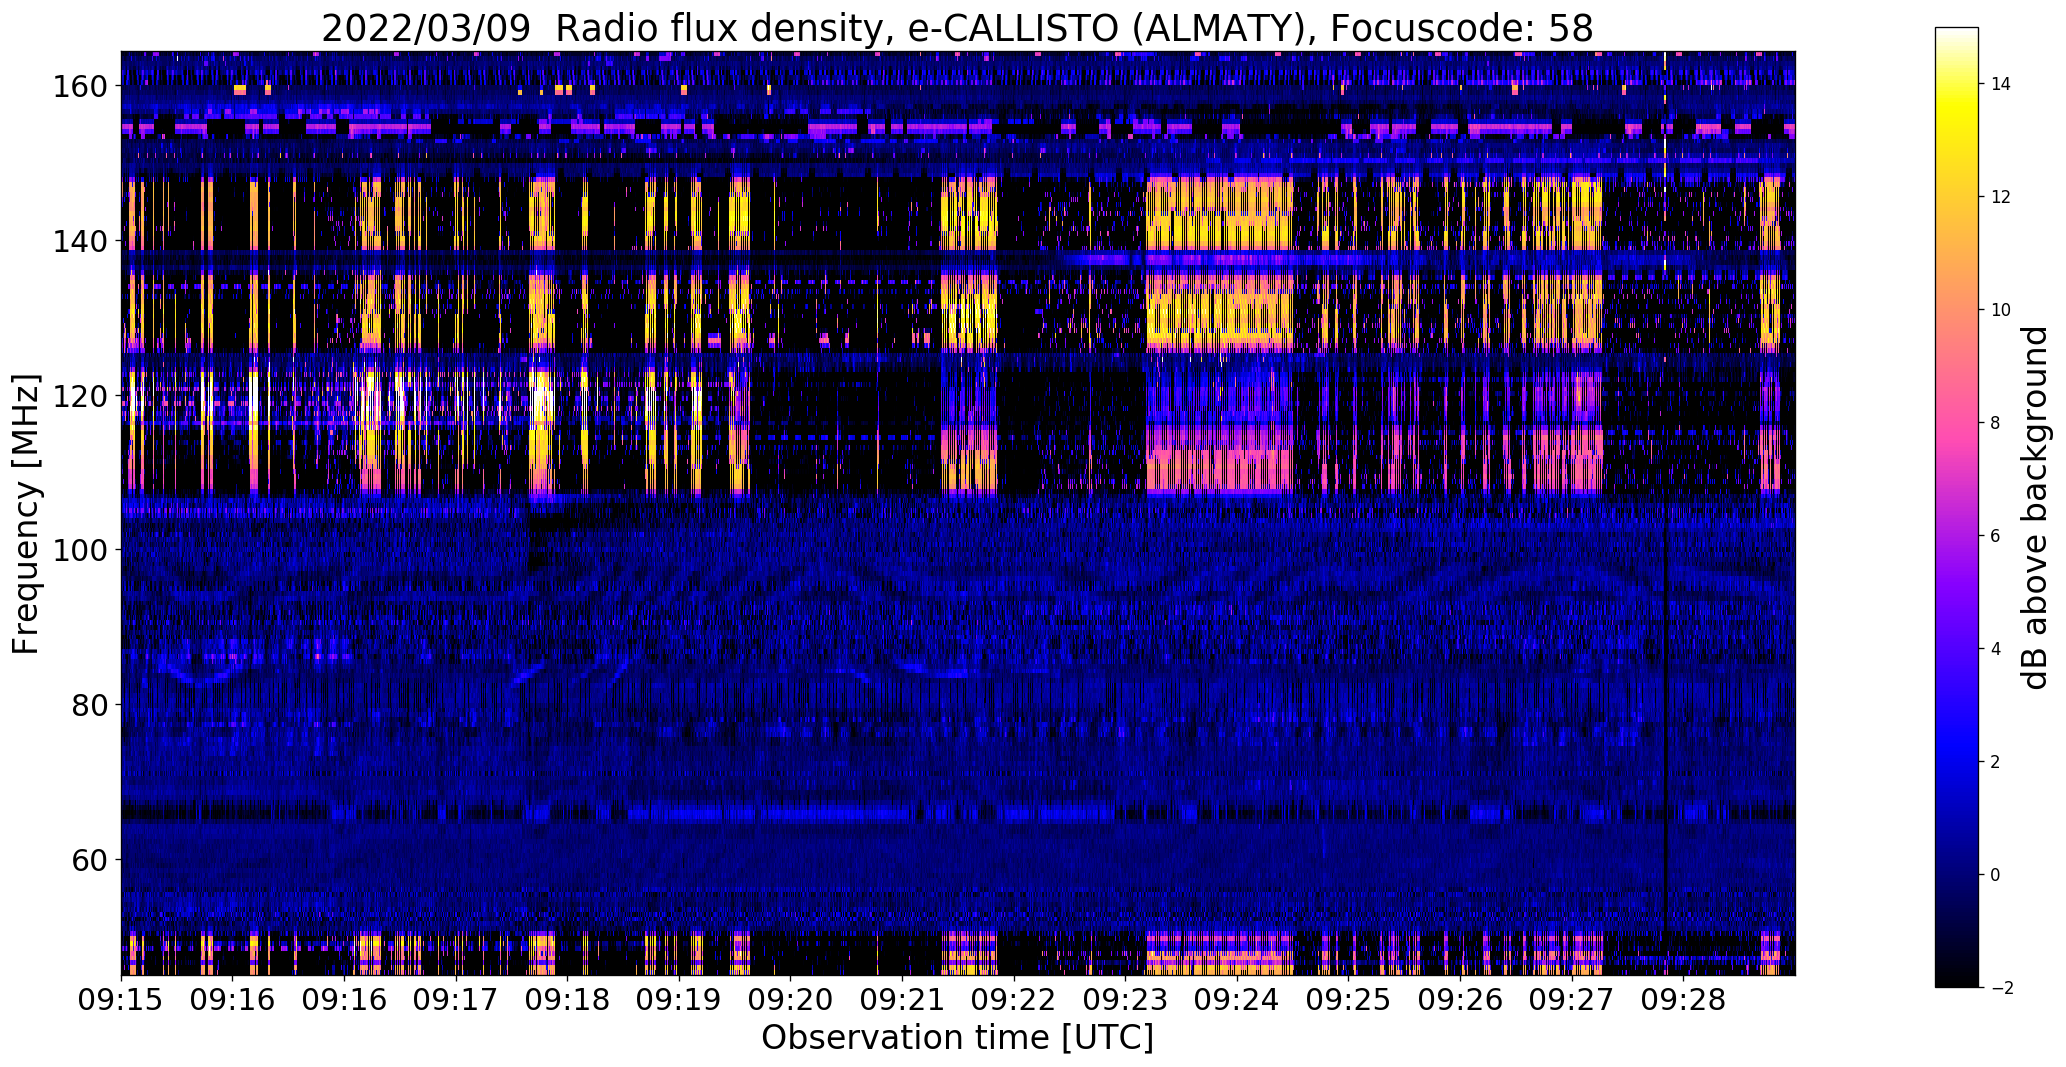Click the 09:28 time tick label
Screen dimensions: 2066x1067
click(x=1684, y=999)
